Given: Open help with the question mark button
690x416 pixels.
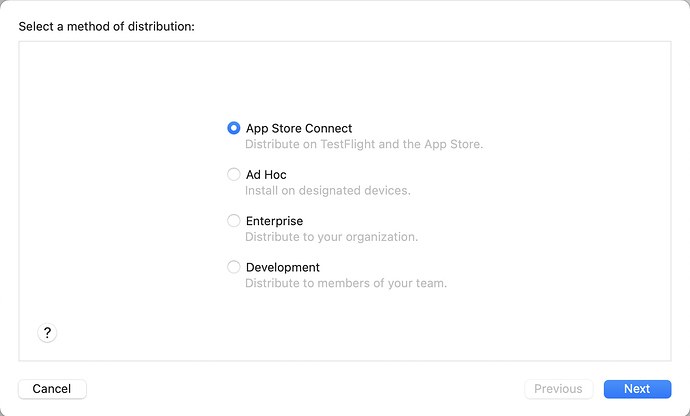Looking at the screenshot, I should 47,333.
